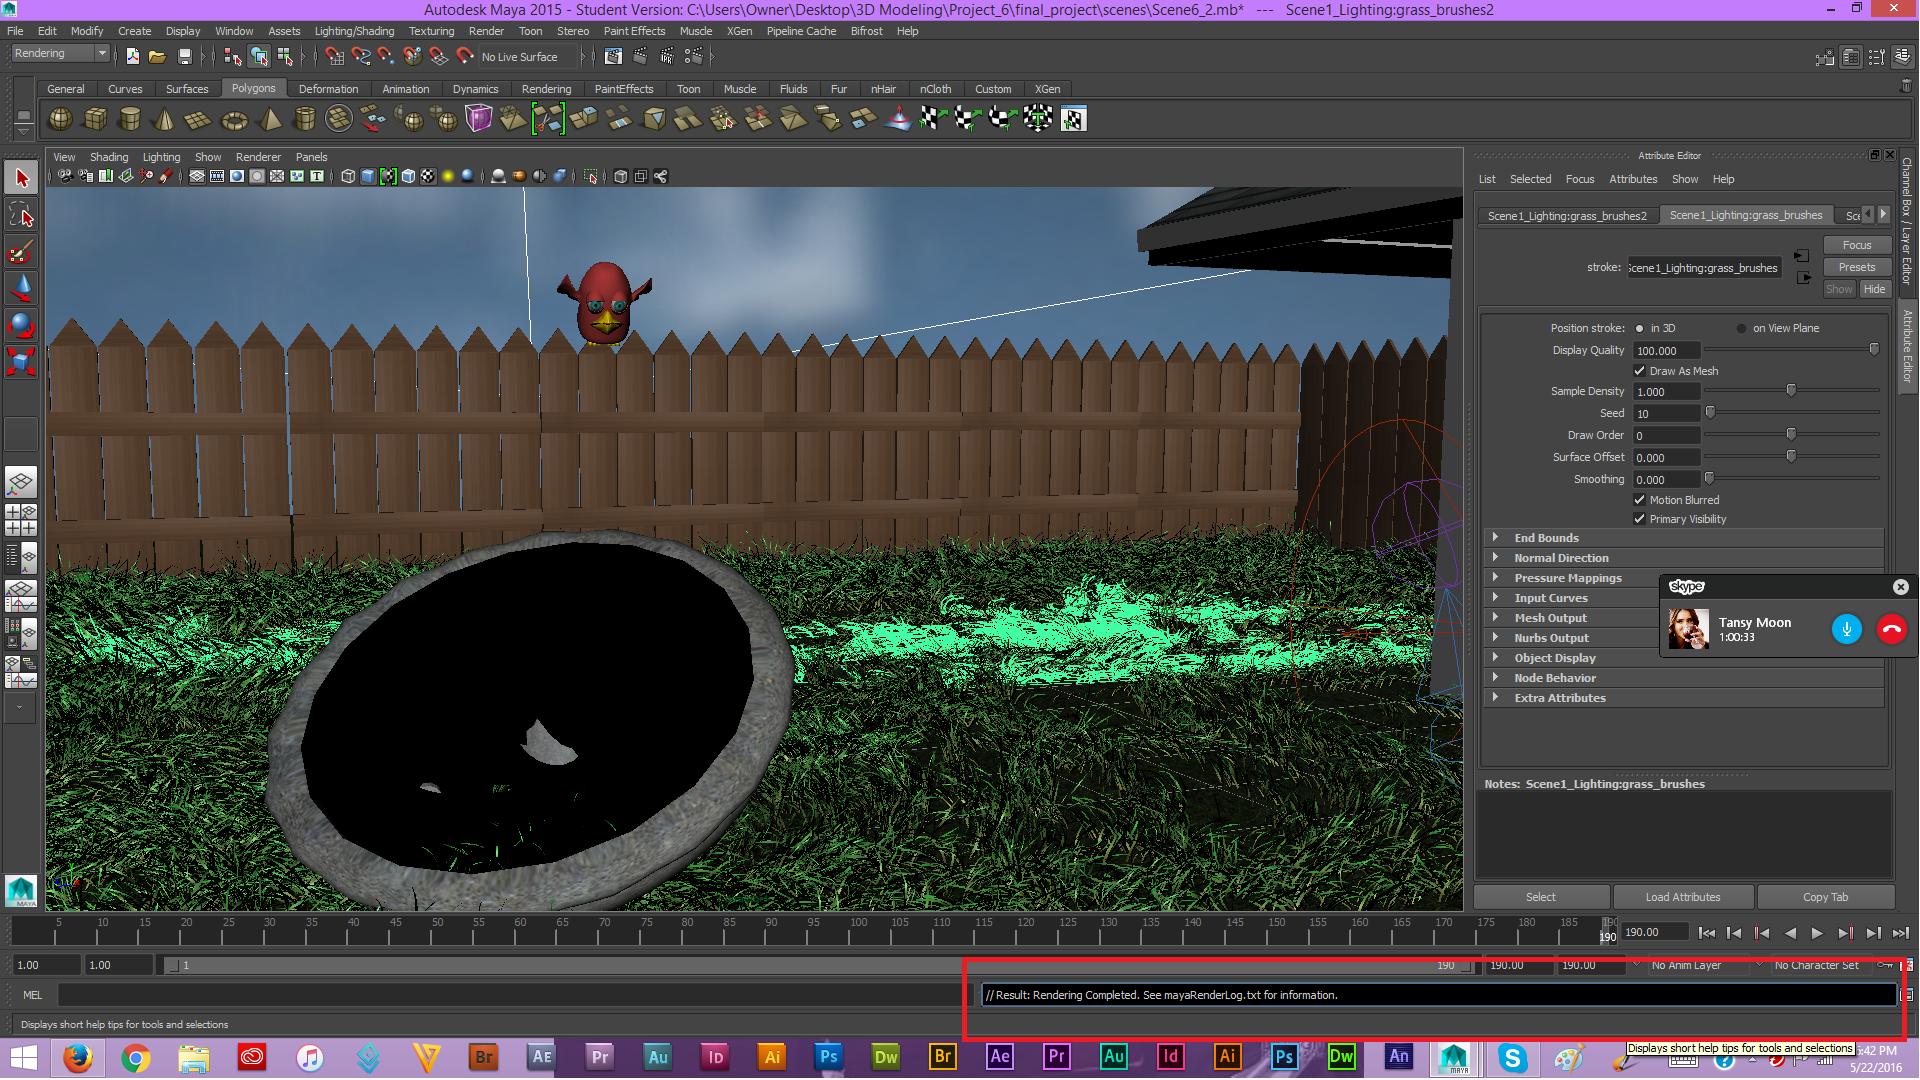Screen dimensions: 1920x1080
Task: Open render view clapperboard icon
Action: [x=614, y=57]
